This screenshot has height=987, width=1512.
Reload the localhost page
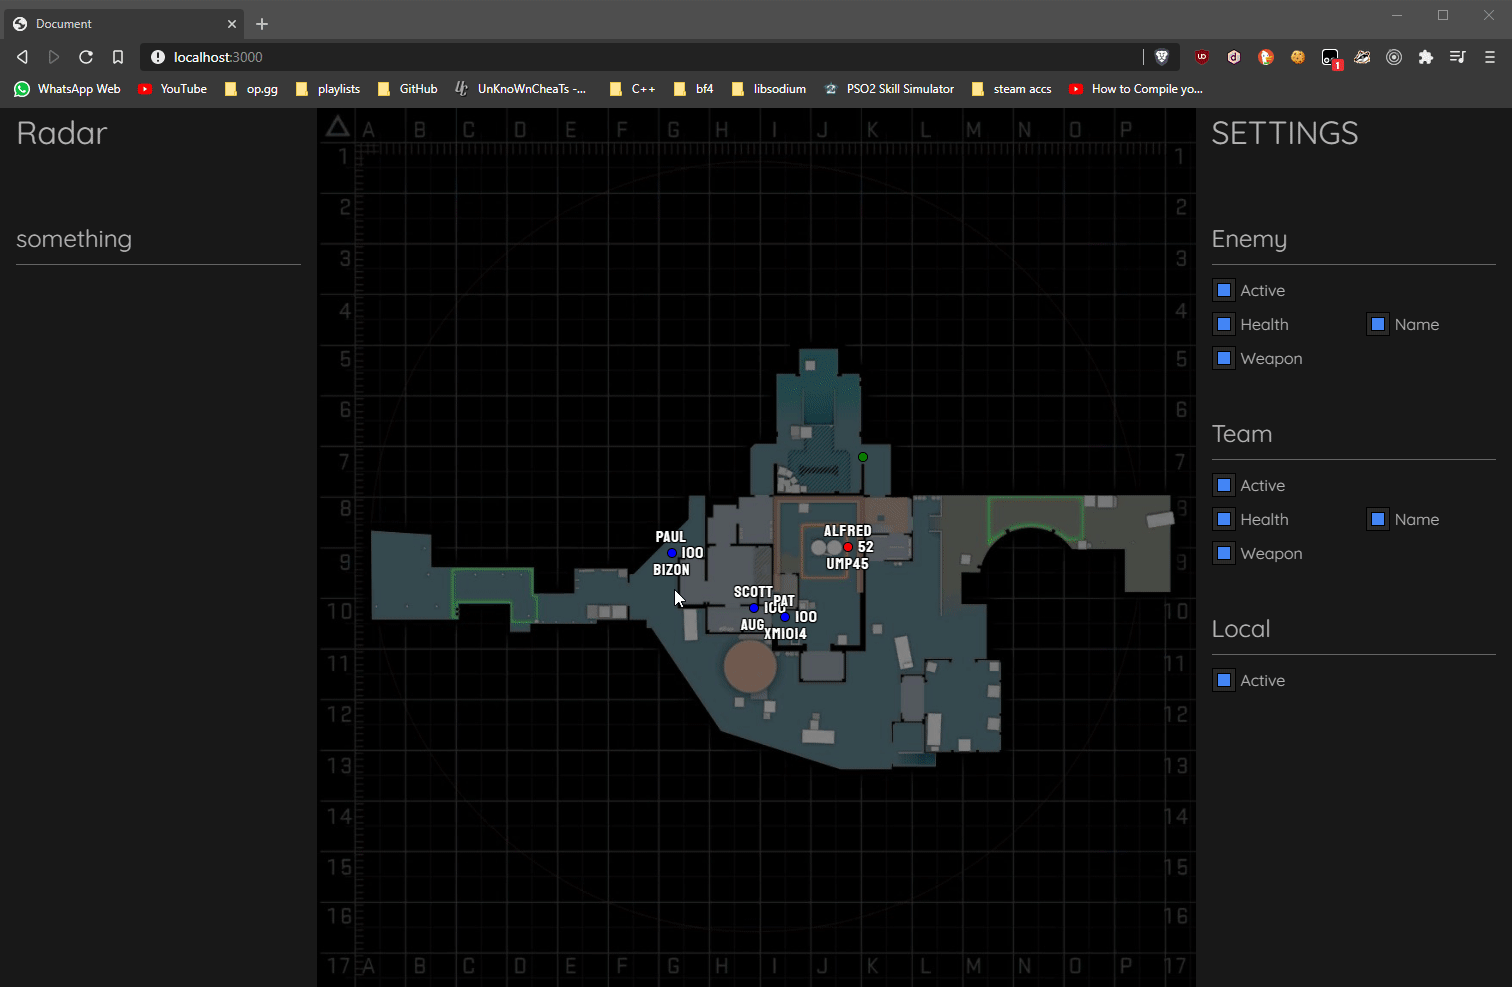(86, 57)
